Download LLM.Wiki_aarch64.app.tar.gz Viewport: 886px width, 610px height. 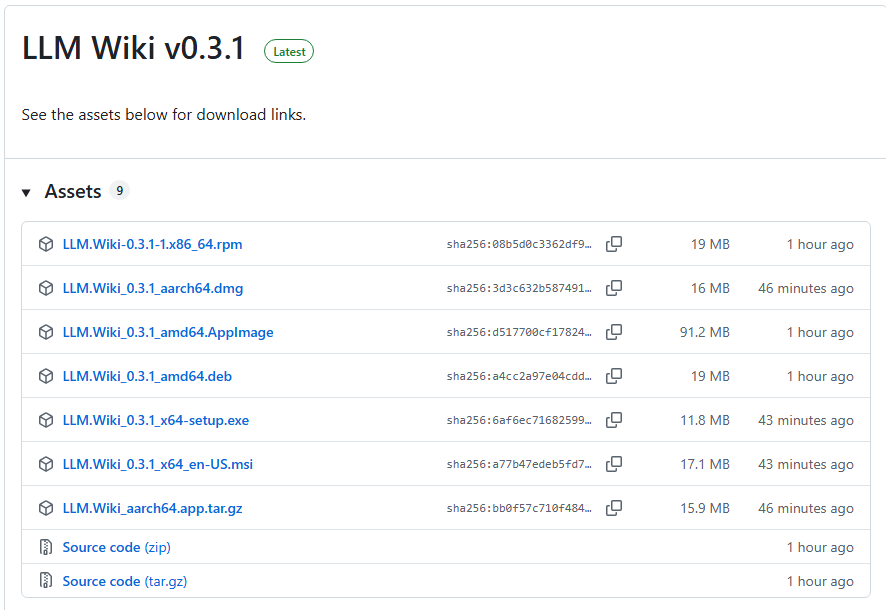click(153, 508)
